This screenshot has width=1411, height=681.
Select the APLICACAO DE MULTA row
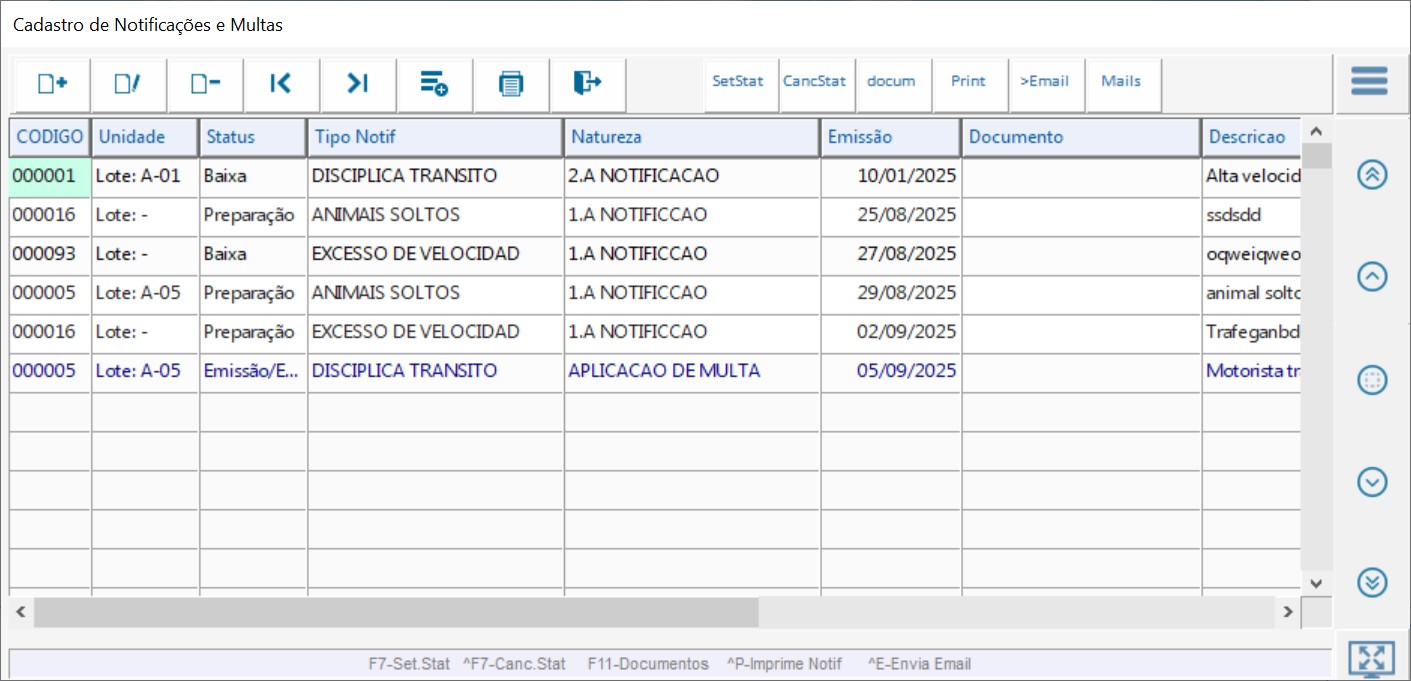pyautogui.click(x=664, y=371)
